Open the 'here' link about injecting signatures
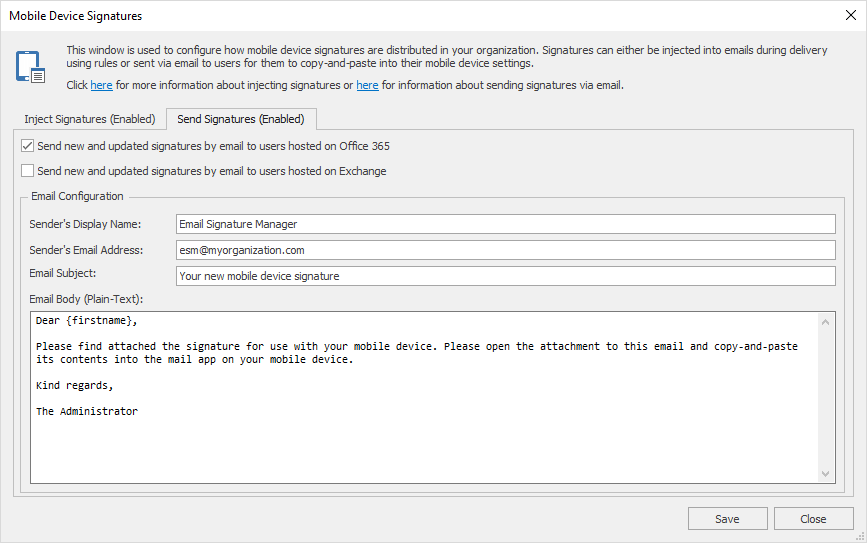 [102, 86]
